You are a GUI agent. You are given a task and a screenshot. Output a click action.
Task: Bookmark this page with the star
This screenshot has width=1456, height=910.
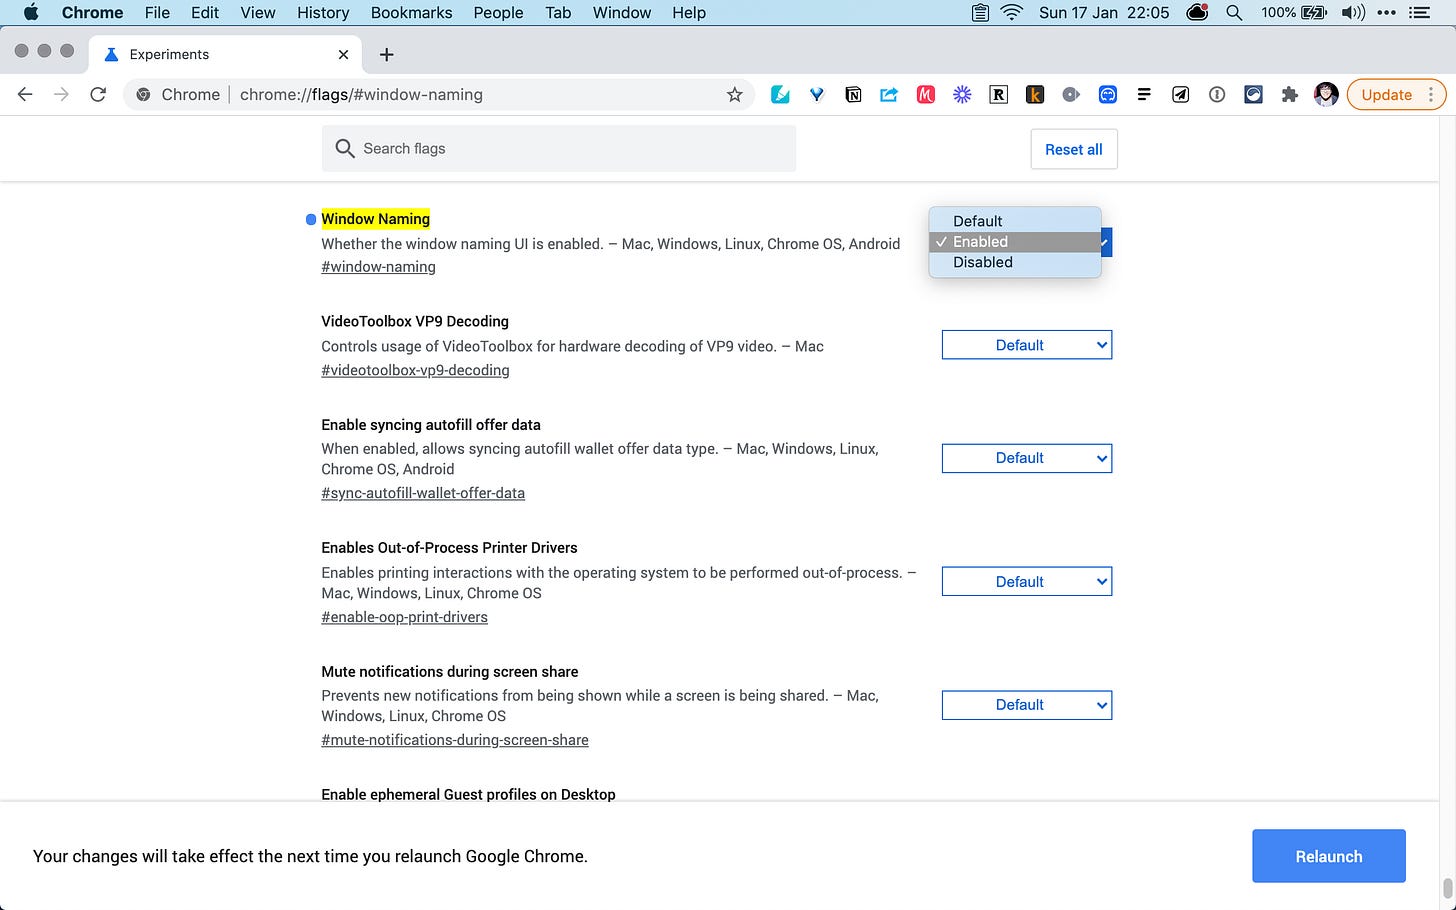[734, 94]
